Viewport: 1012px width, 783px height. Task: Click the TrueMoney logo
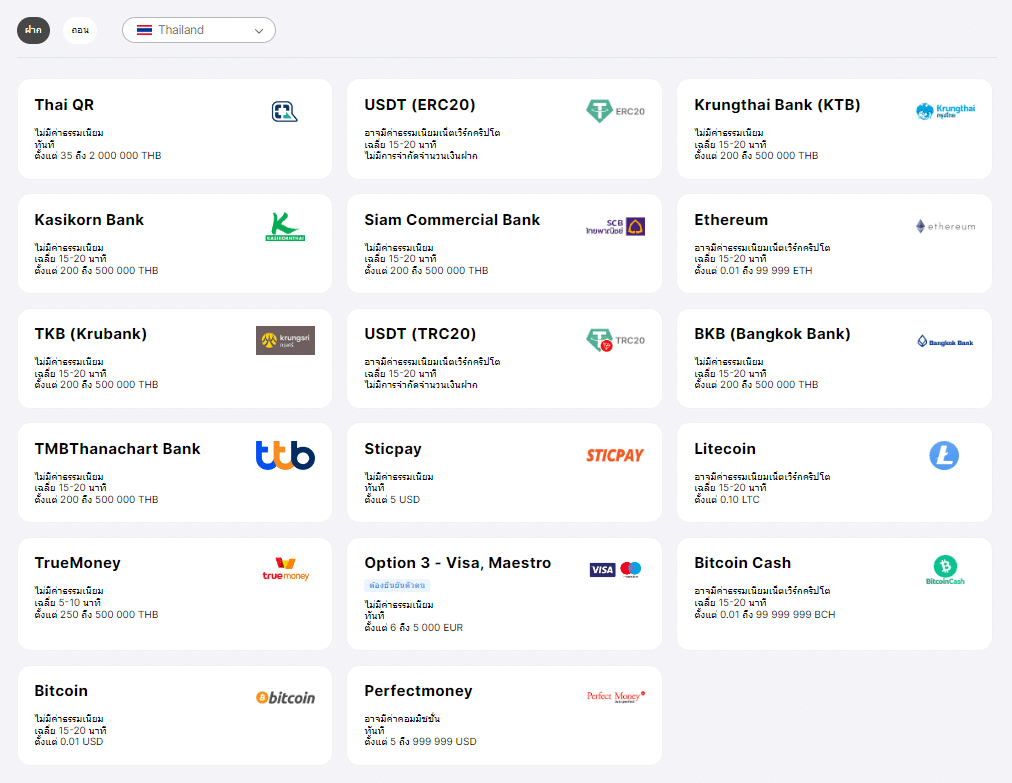[x=286, y=569]
